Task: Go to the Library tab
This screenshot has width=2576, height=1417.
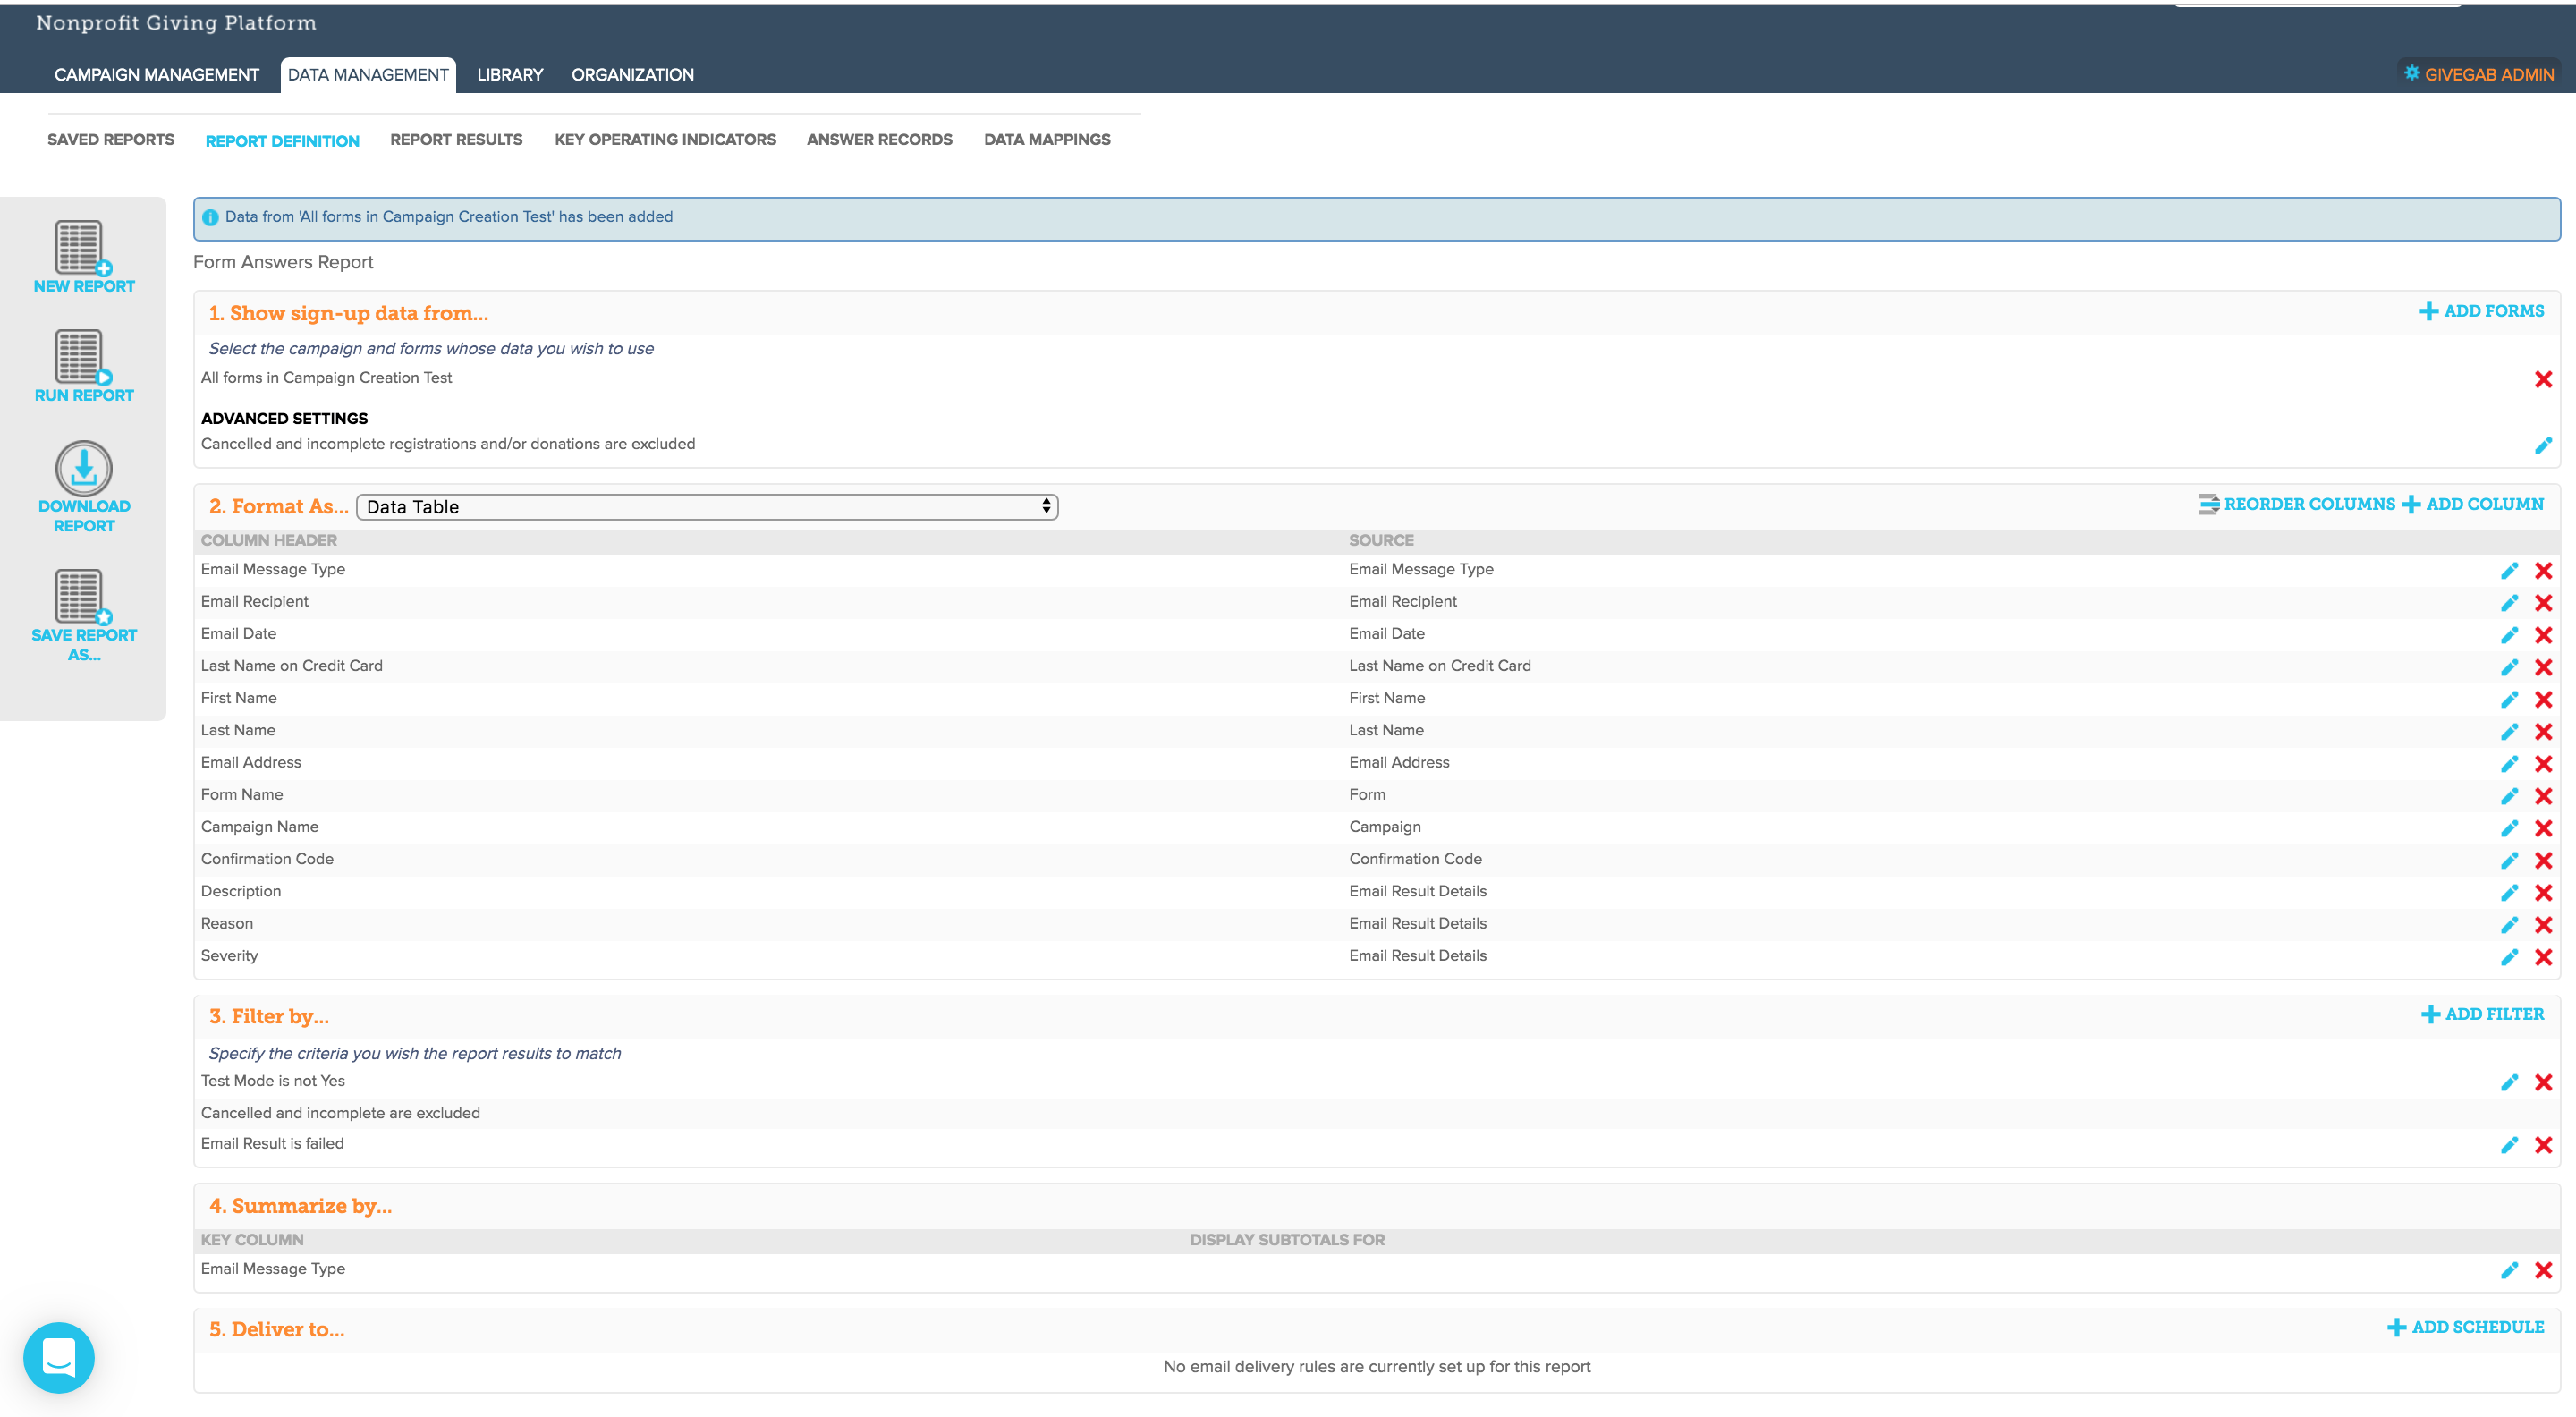Action: click(510, 75)
